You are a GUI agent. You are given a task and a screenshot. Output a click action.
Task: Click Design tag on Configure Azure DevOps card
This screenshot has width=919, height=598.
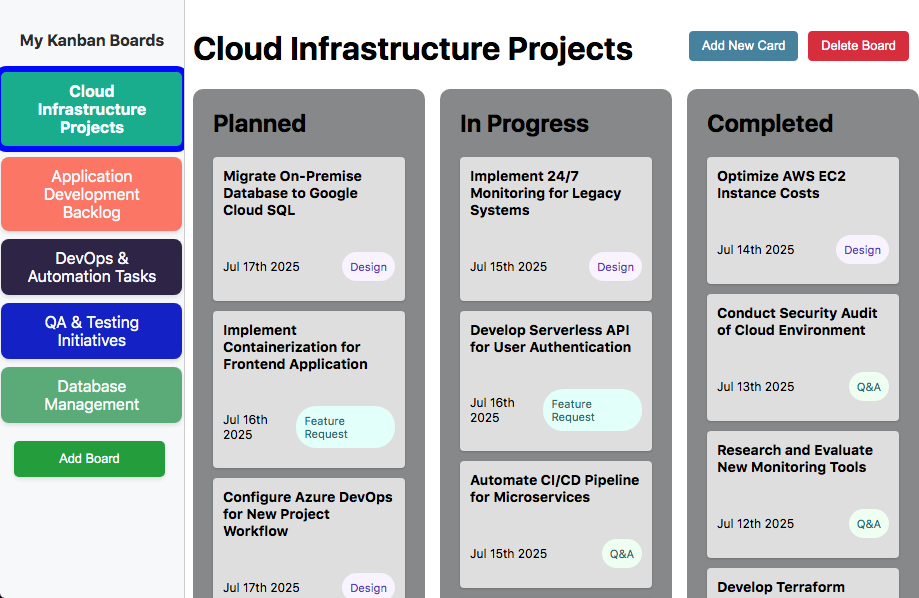[x=368, y=586]
